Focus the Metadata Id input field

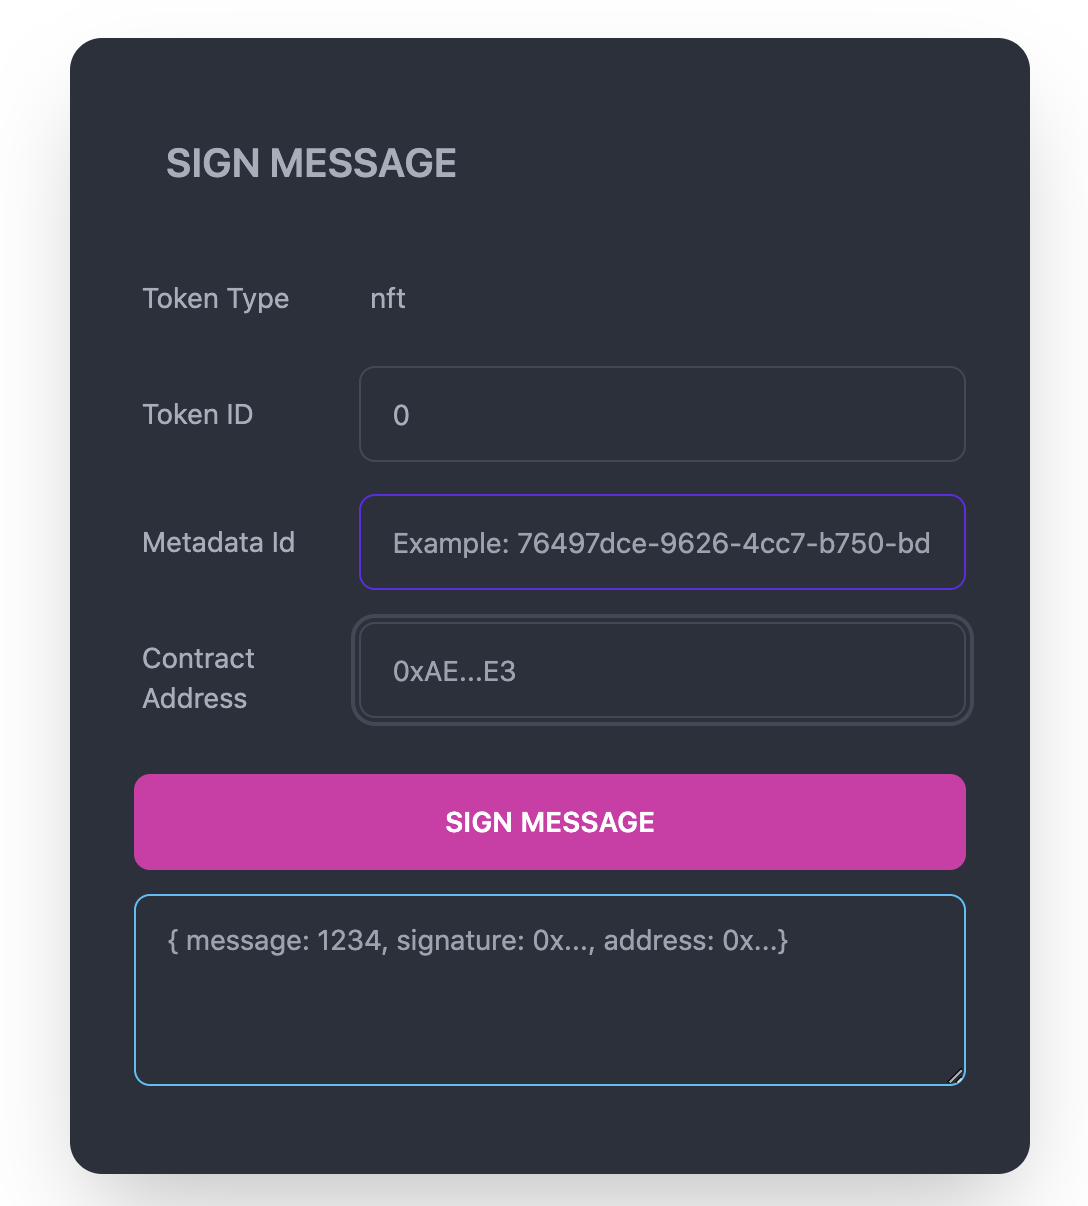662,542
